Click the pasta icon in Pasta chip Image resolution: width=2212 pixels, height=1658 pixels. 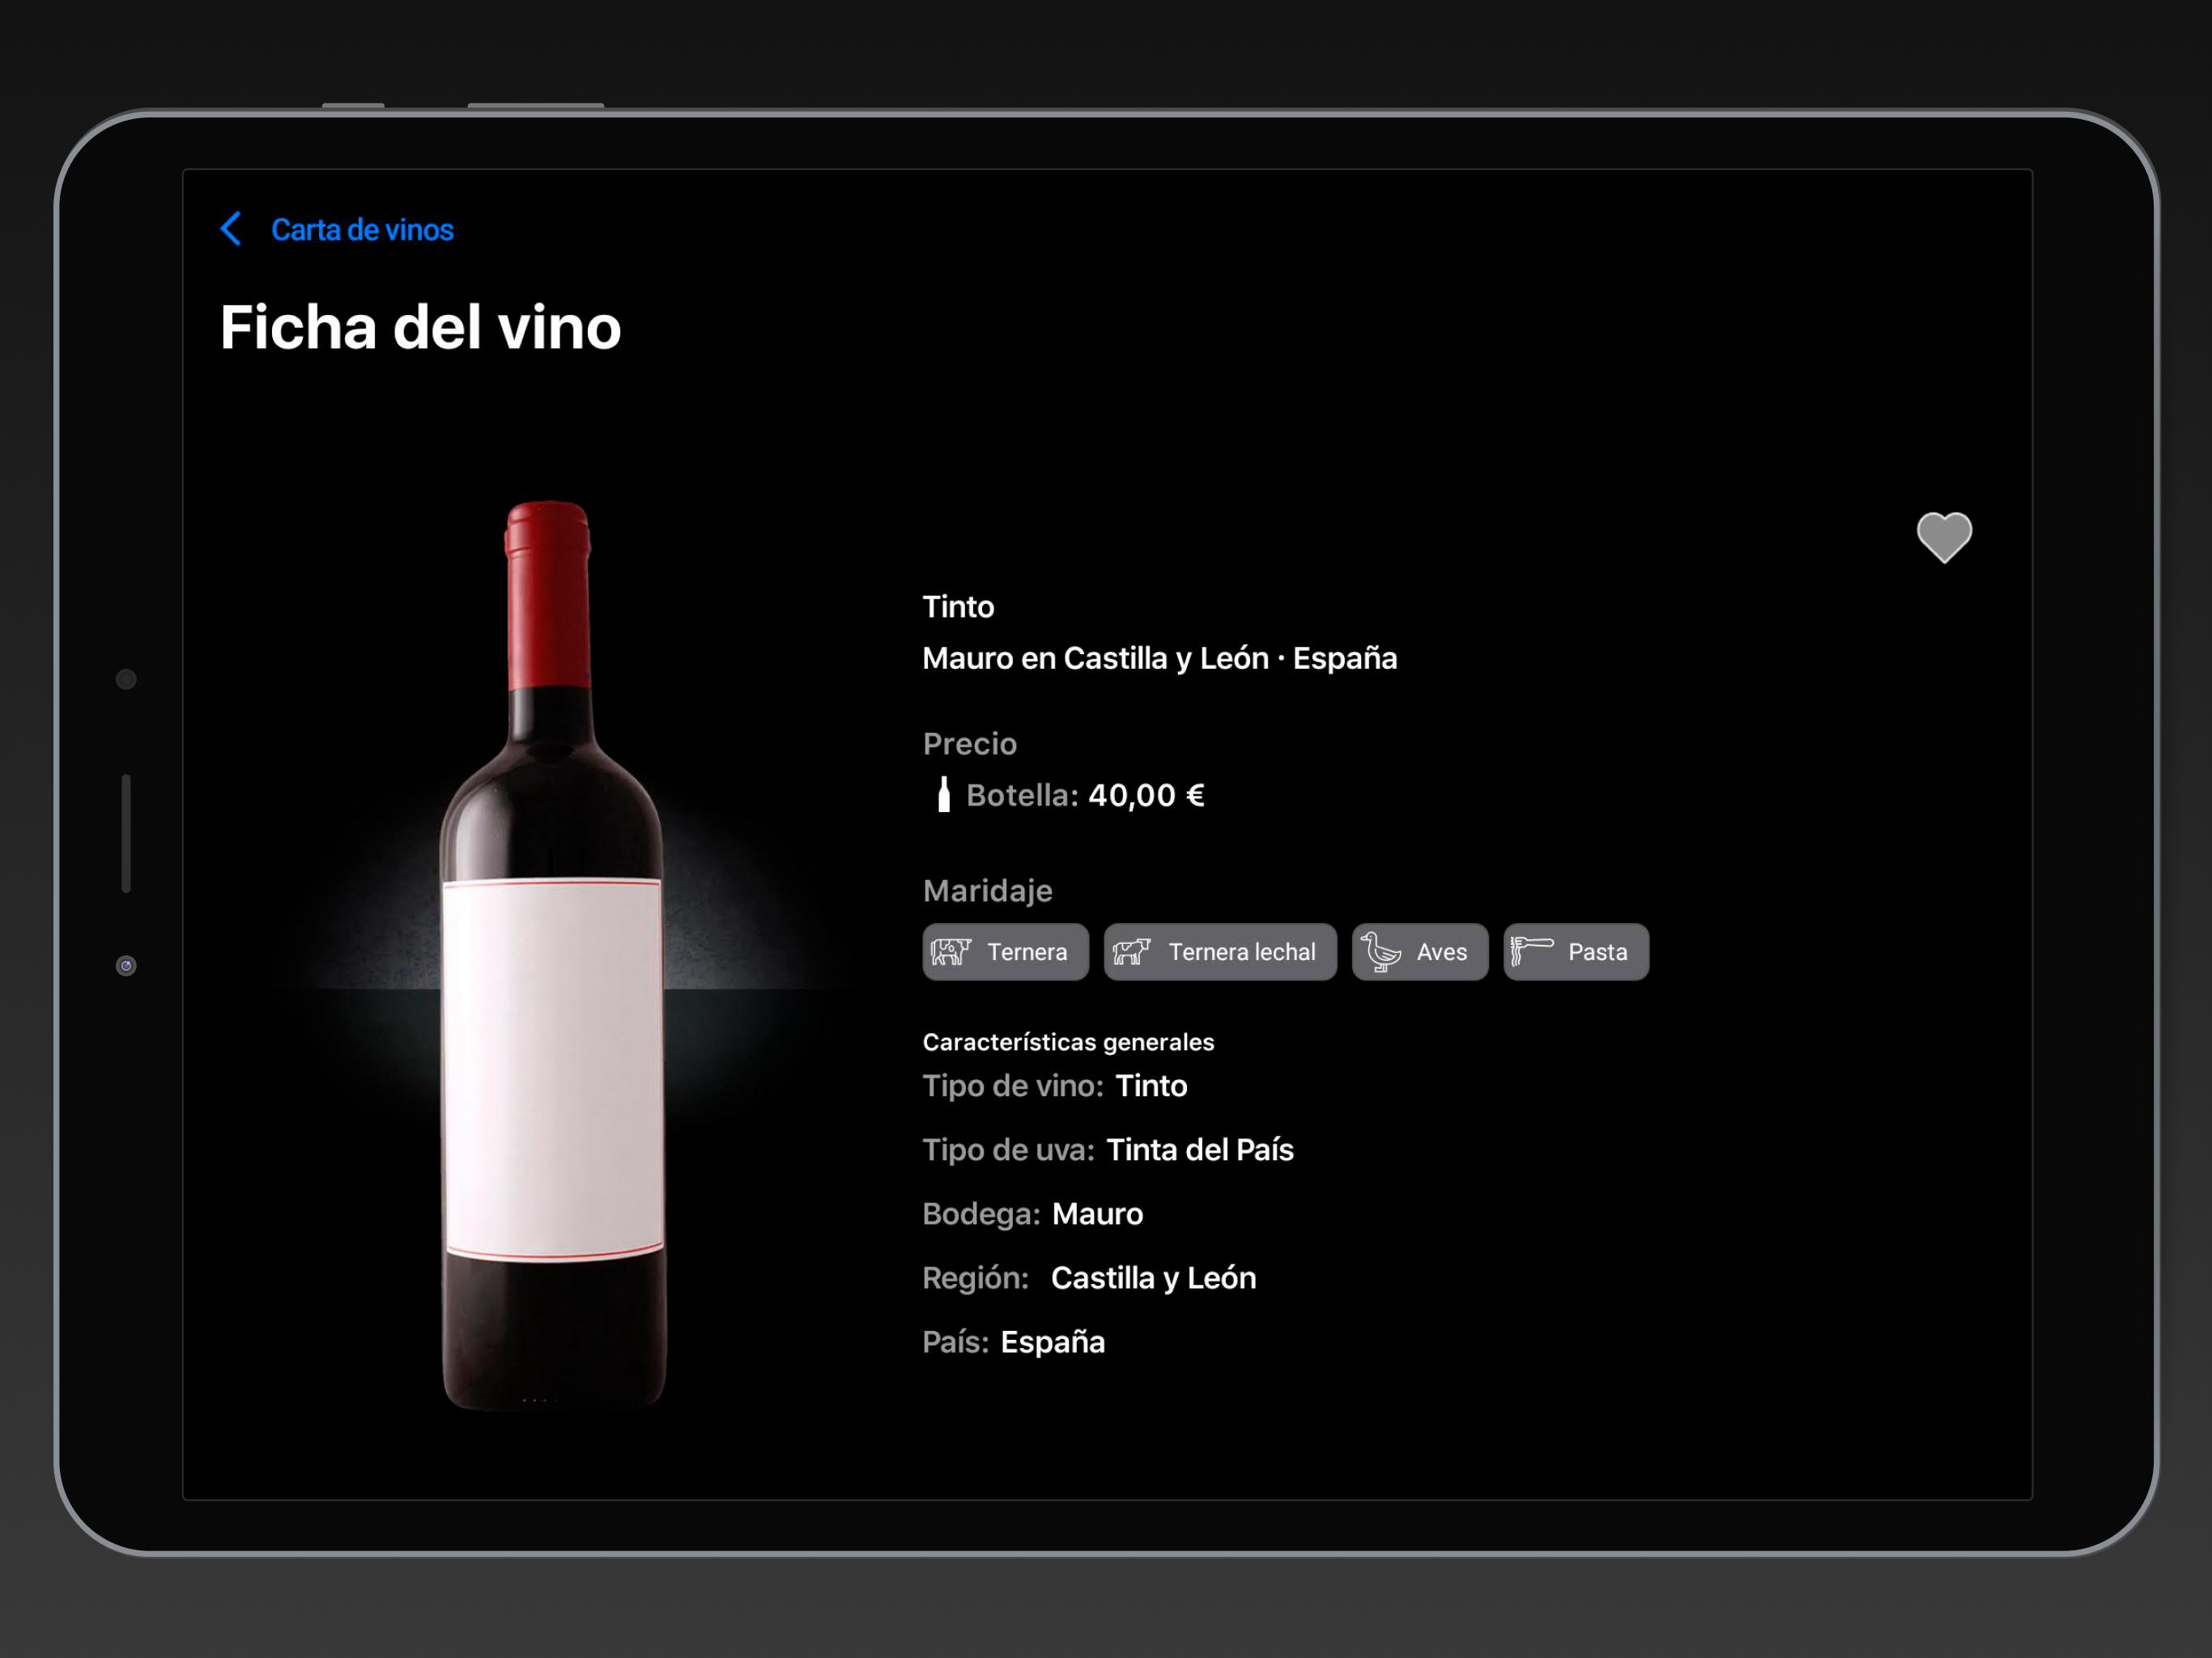point(1531,951)
